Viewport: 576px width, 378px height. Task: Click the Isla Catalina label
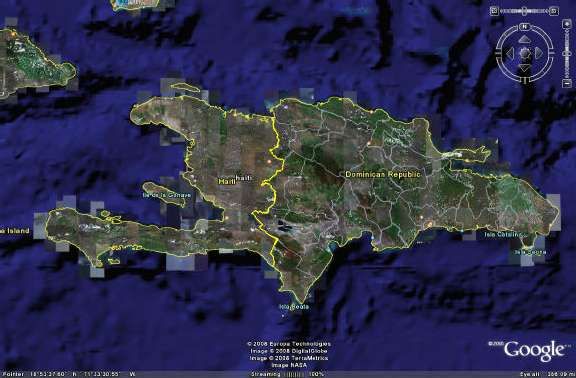point(503,234)
